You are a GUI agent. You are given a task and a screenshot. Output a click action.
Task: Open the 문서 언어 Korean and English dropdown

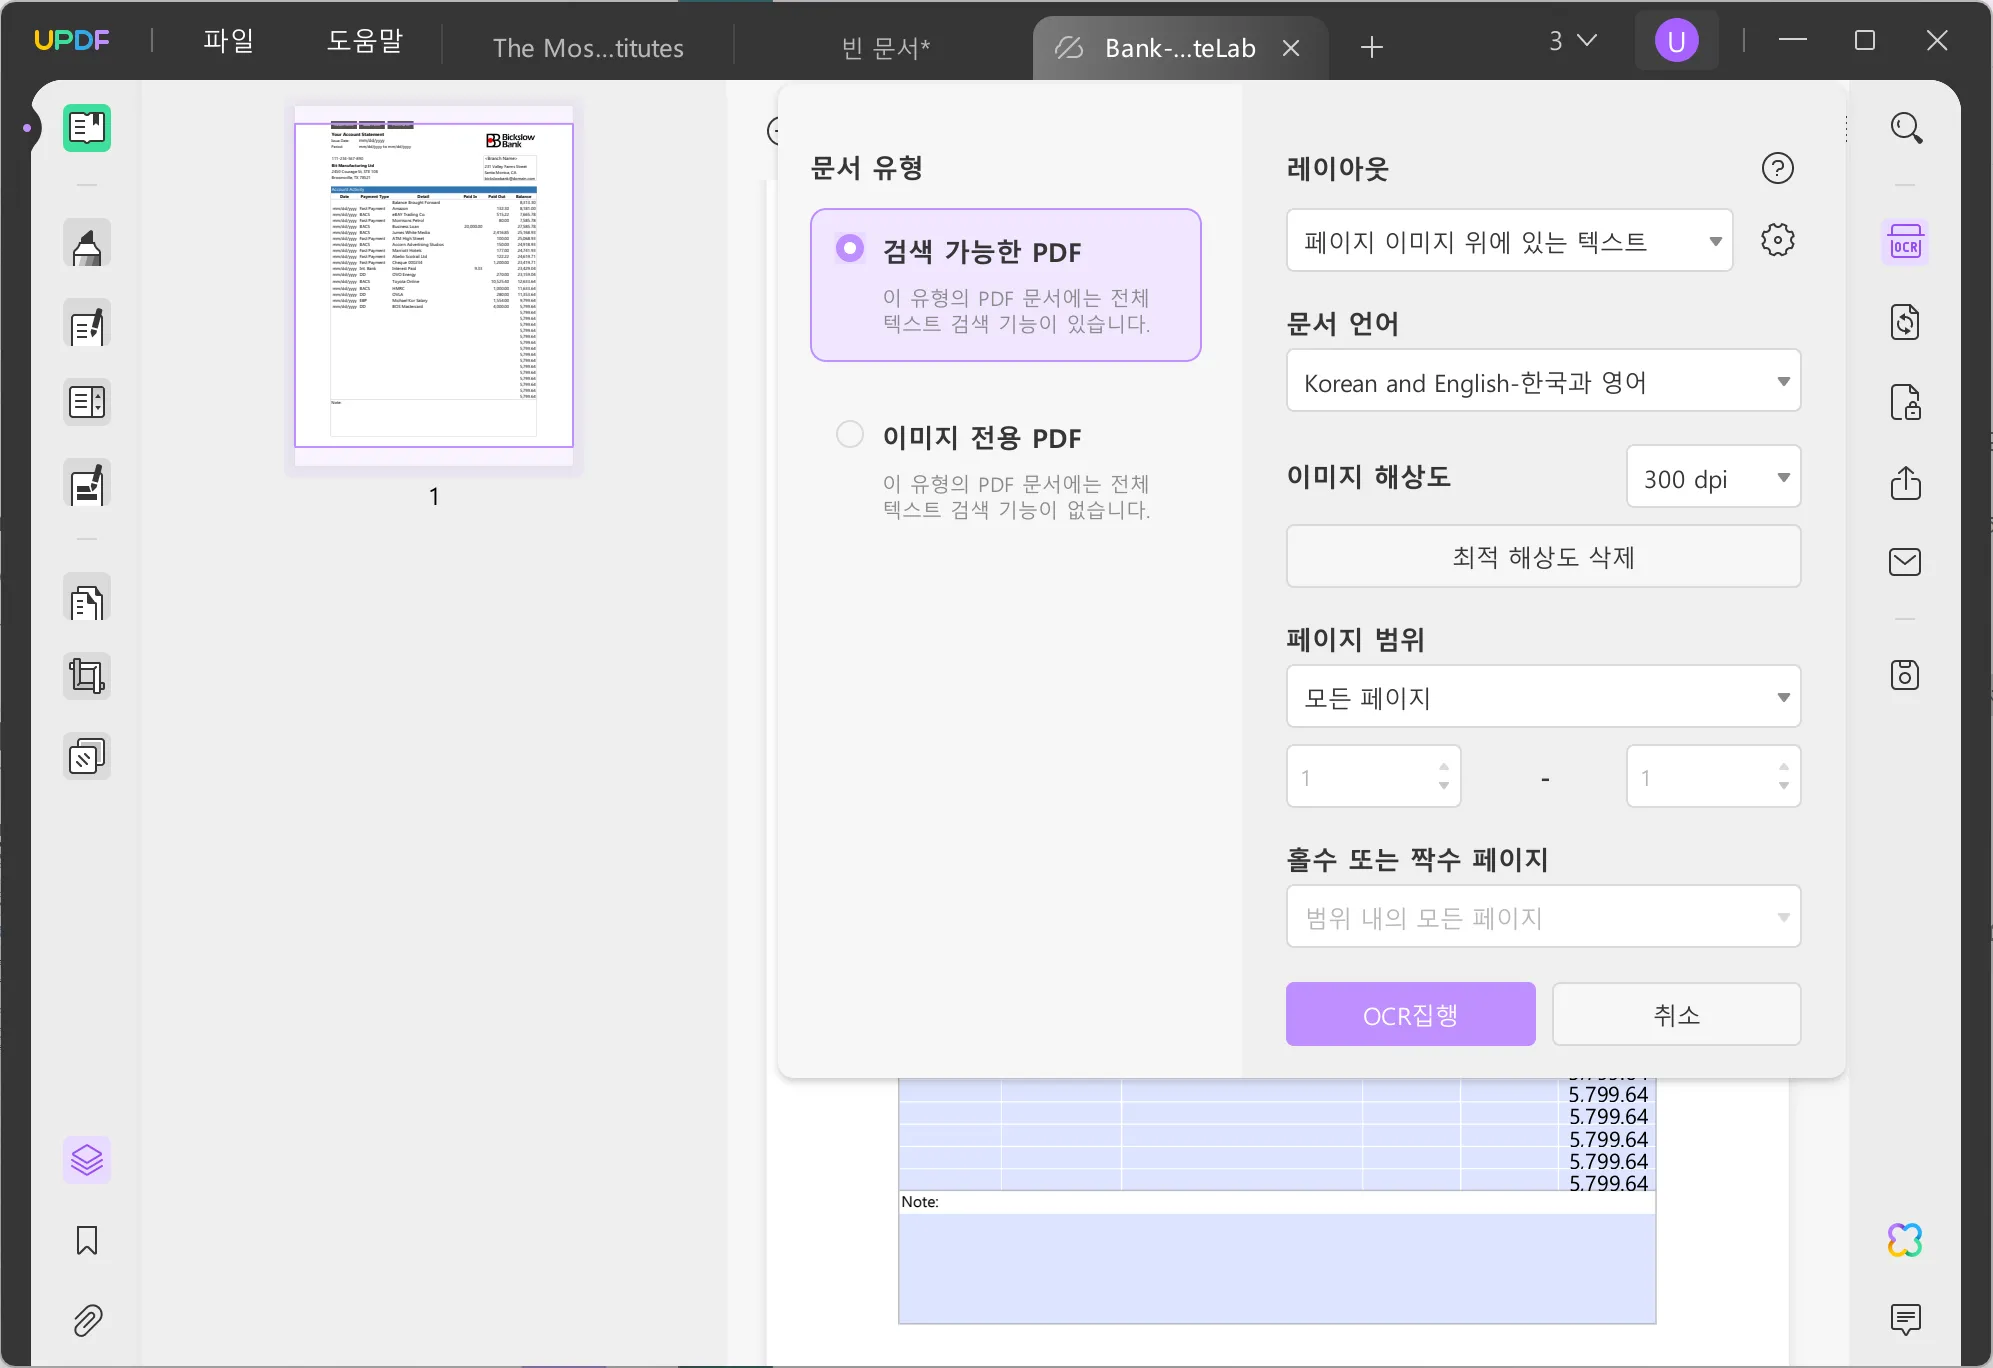click(1543, 381)
